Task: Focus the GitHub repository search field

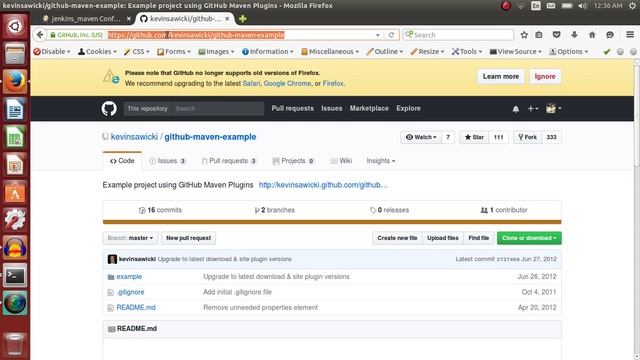Action: coord(218,109)
